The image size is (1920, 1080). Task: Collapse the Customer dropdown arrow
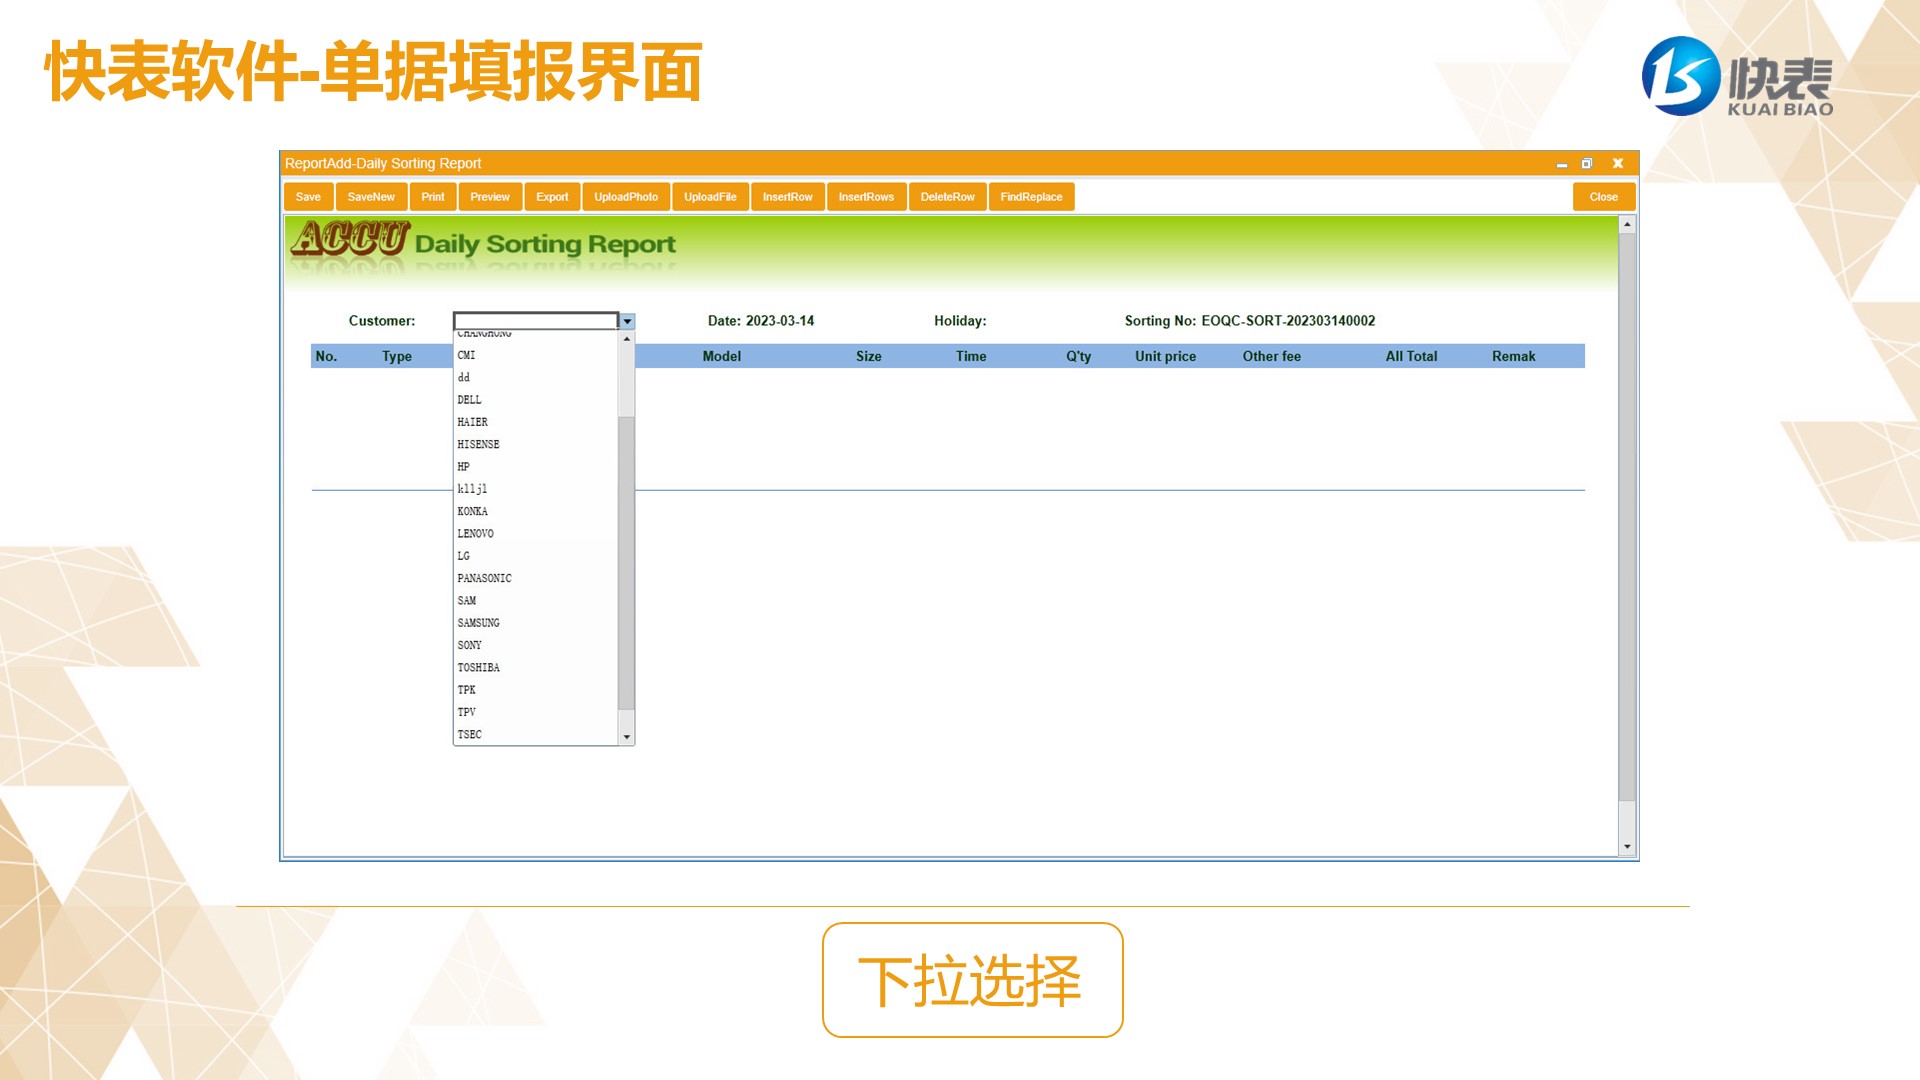(627, 321)
